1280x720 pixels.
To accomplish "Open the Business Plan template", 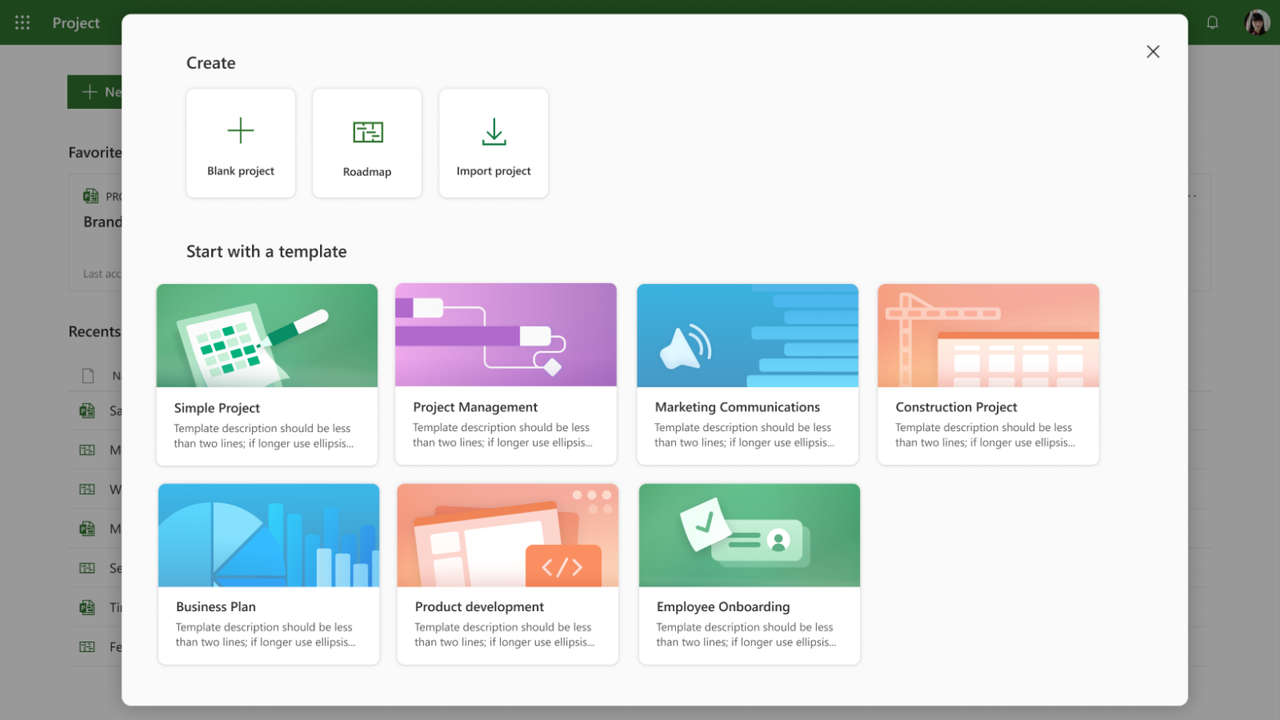I will 267,573.
